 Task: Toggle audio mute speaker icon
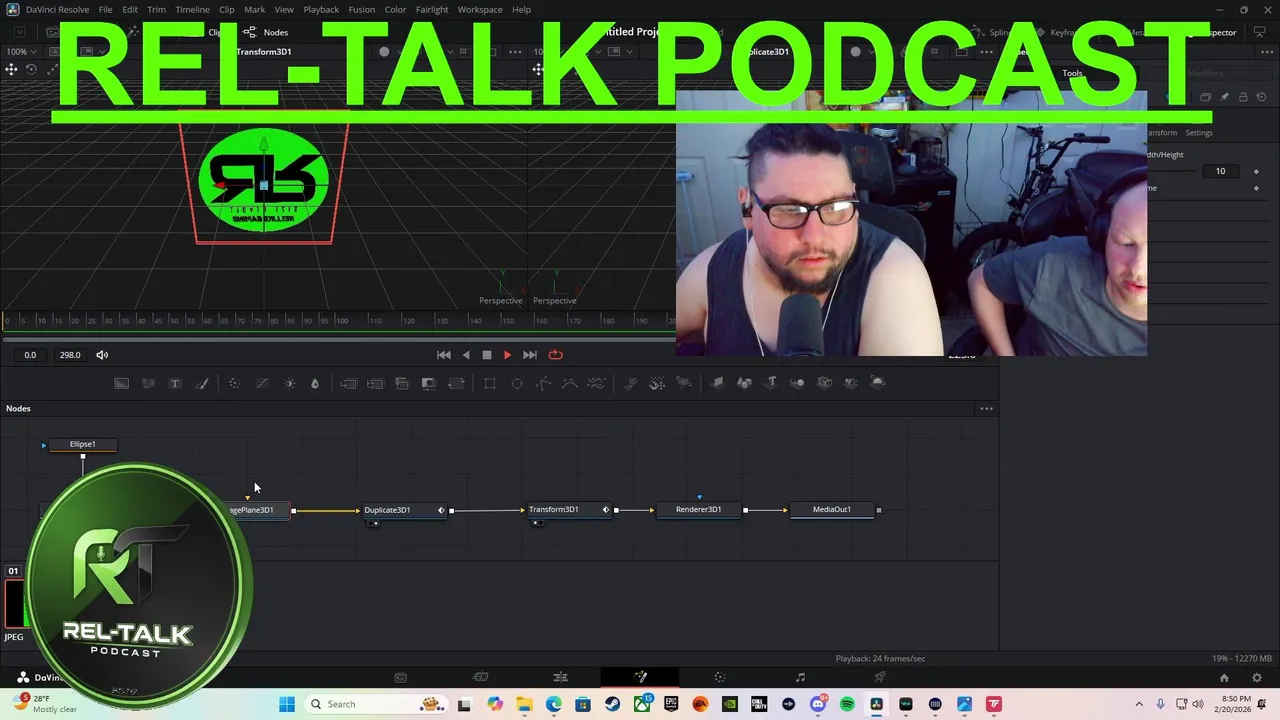102,355
